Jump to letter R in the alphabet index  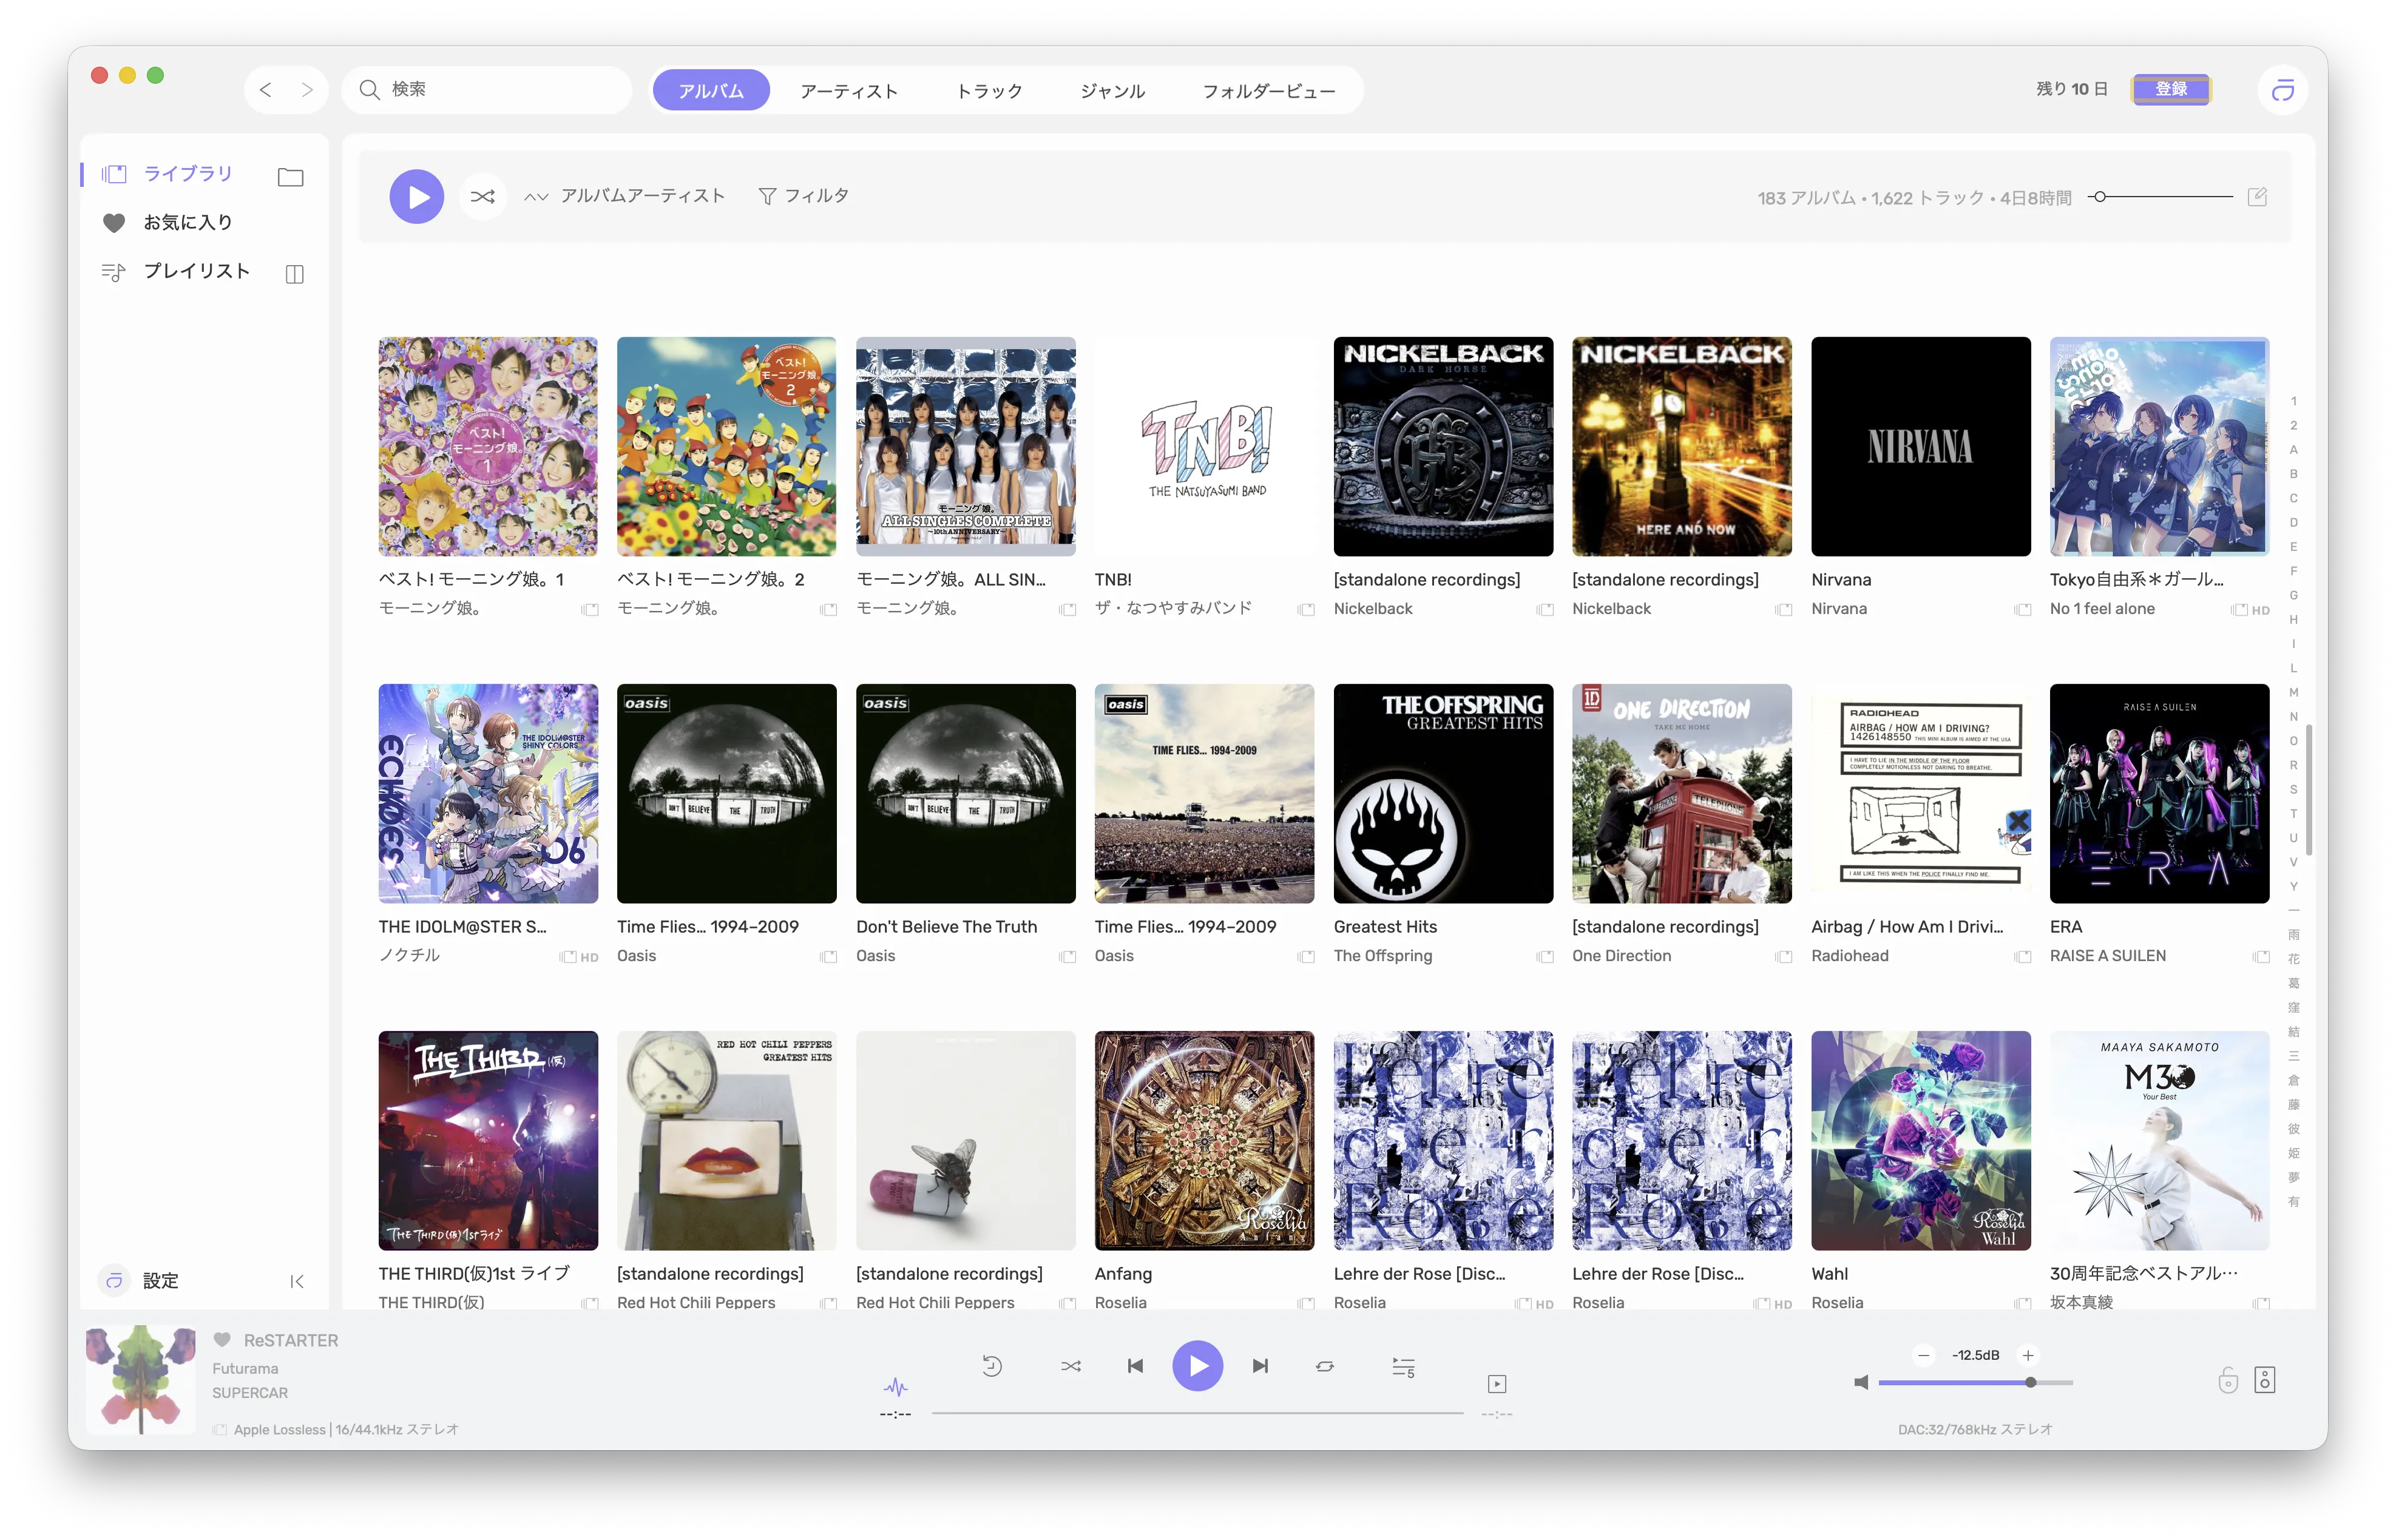click(2294, 765)
